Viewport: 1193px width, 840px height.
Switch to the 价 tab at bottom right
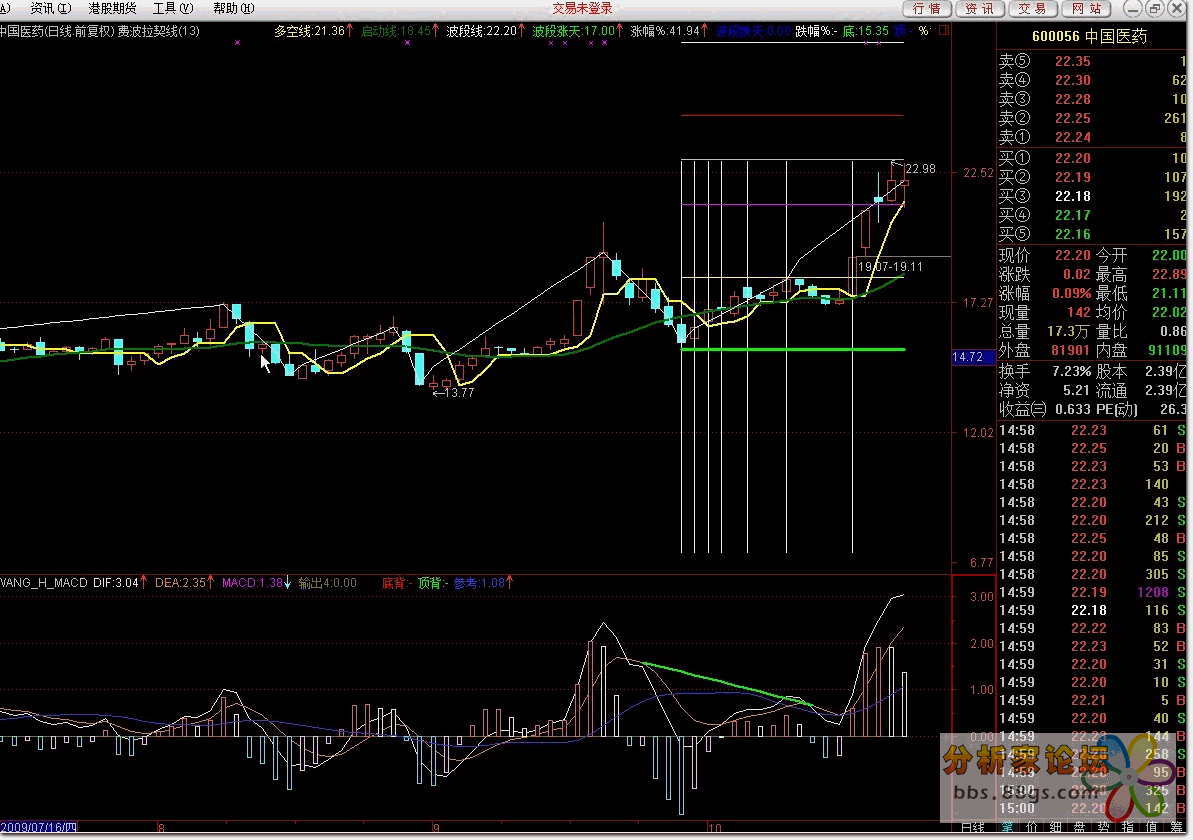[x=1032, y=827]
